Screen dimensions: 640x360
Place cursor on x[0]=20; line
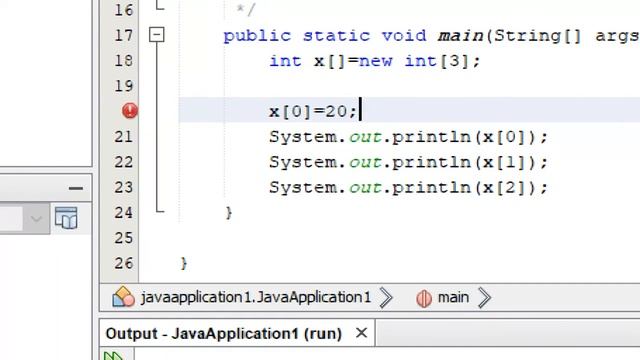[313, 111]
